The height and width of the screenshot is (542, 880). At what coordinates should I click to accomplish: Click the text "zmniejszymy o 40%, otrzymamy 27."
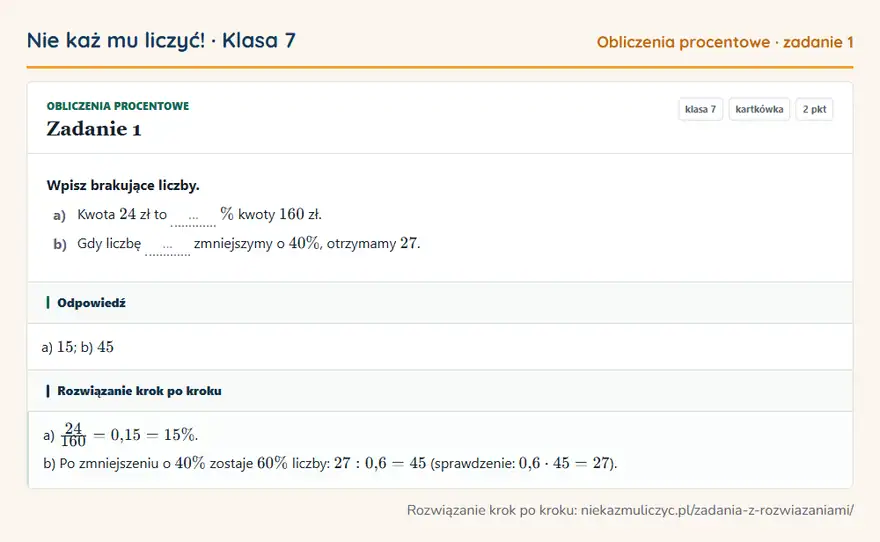[307, 244]
